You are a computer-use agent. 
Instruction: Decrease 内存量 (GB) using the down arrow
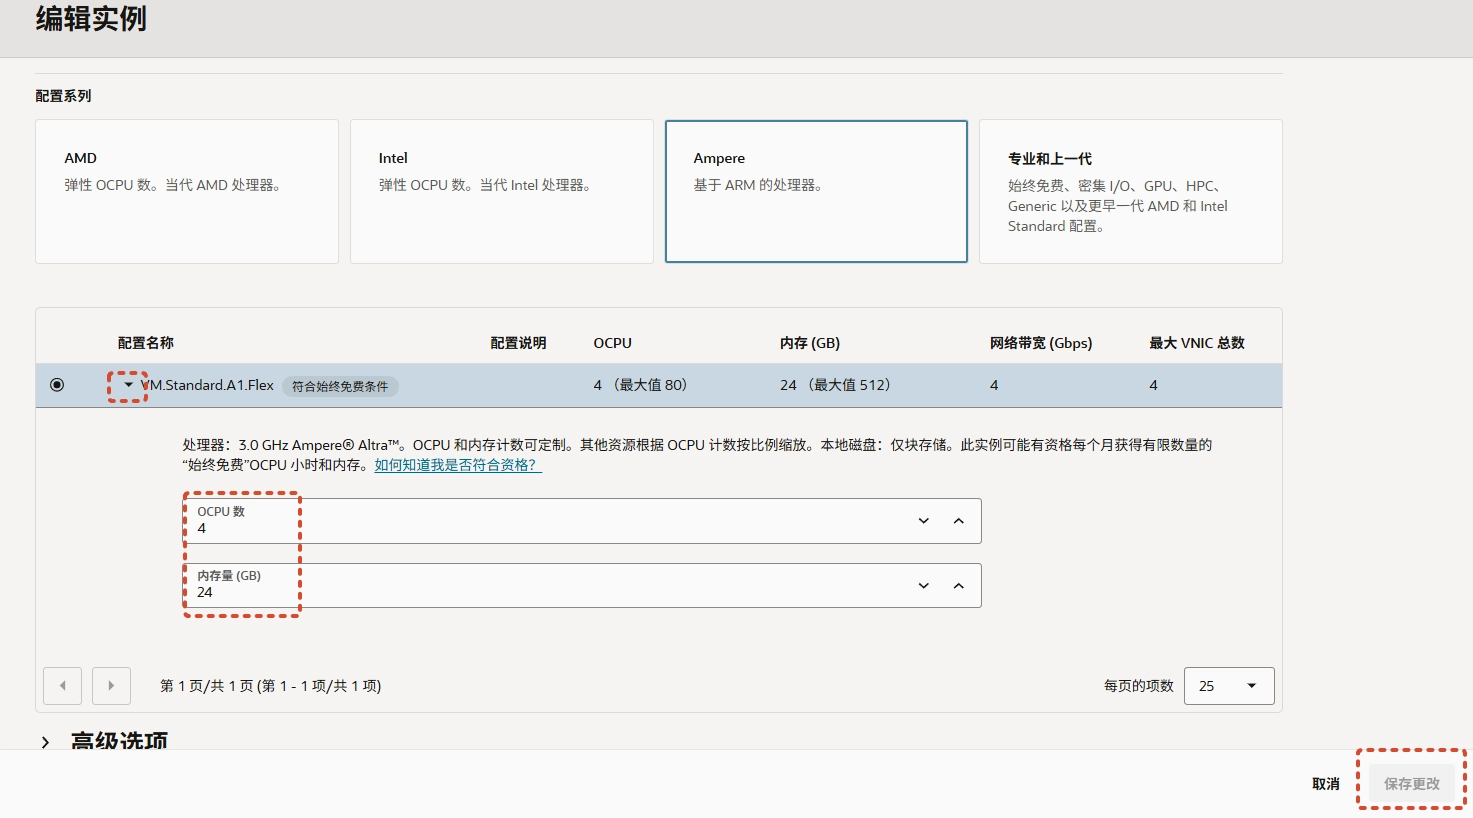922,585
